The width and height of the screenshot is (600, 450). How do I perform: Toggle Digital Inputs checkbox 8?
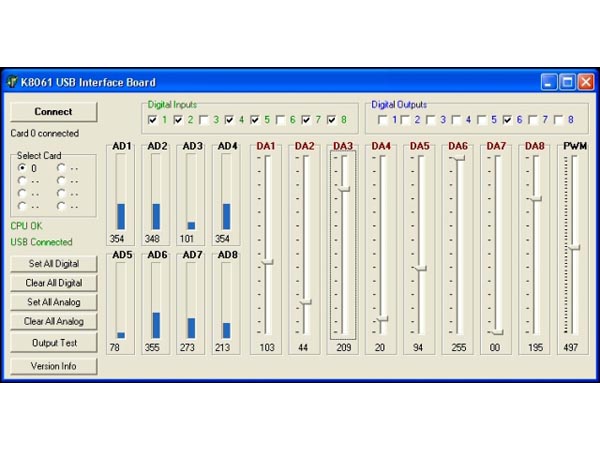point(332,120)
